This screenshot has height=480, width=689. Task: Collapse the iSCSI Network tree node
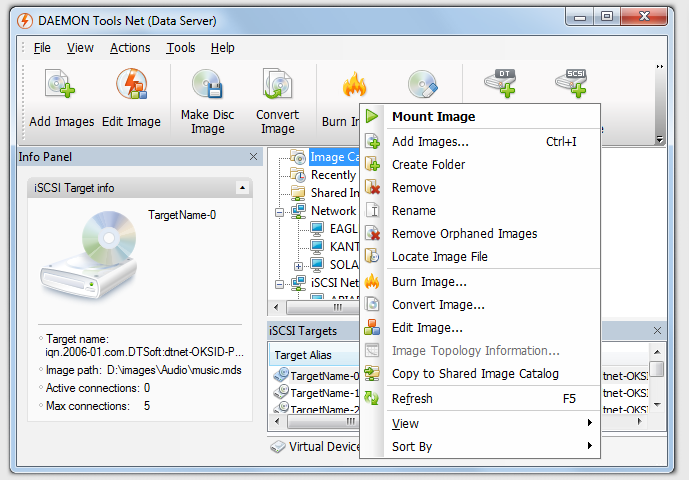(279, 285)
